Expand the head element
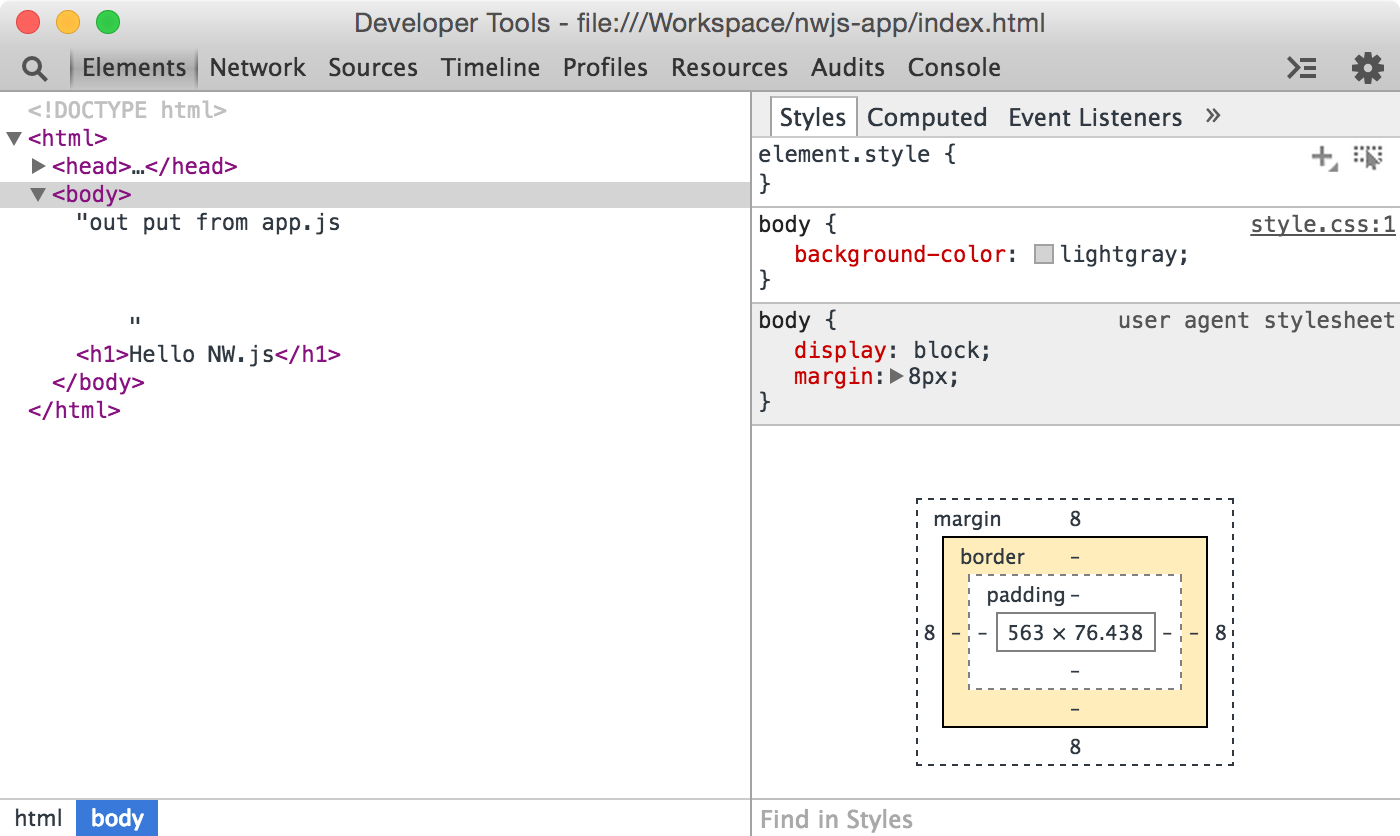The width and height of the screenshot is (1400, 836). (x=39, y=166)
